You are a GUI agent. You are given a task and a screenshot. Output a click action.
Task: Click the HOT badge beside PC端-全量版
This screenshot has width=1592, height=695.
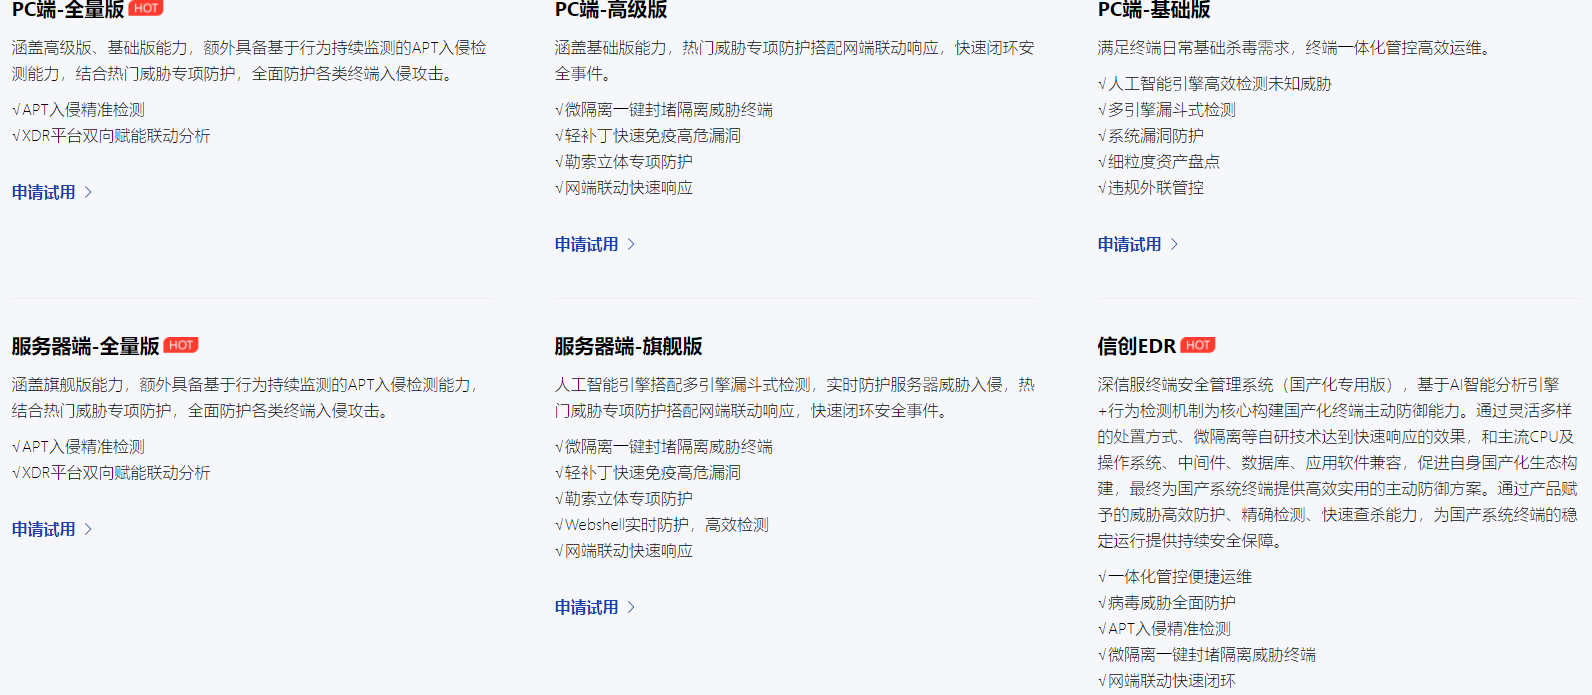(x=146, y=8)
